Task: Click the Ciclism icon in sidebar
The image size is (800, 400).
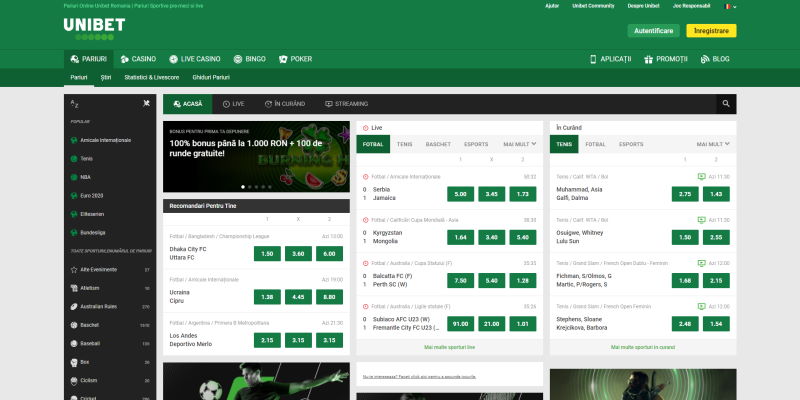Action: pos(74,381)
